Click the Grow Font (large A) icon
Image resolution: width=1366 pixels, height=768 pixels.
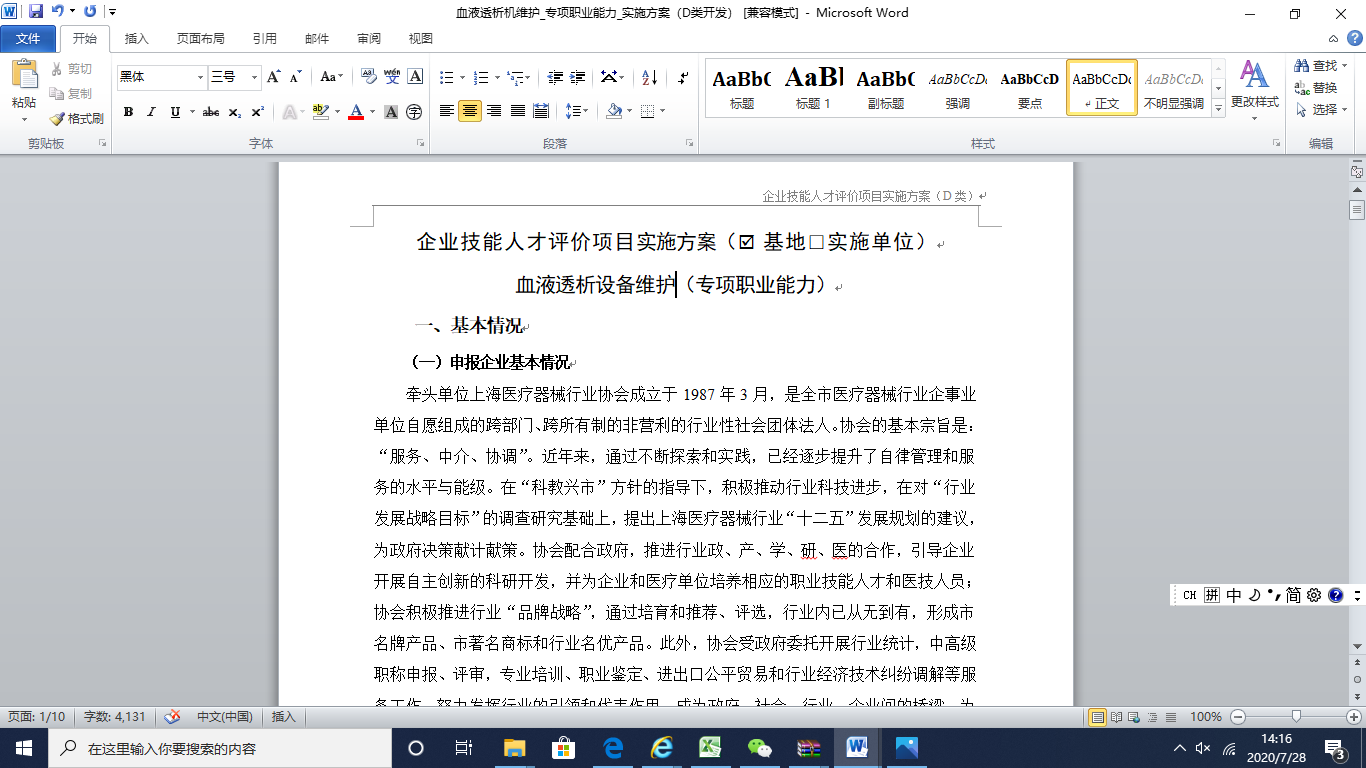pos(273,77)
